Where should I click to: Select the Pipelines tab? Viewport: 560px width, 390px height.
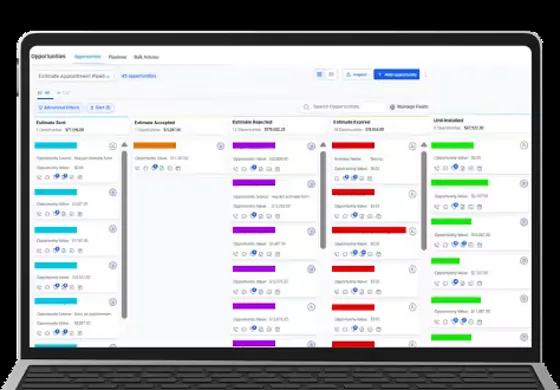[118, 57]
